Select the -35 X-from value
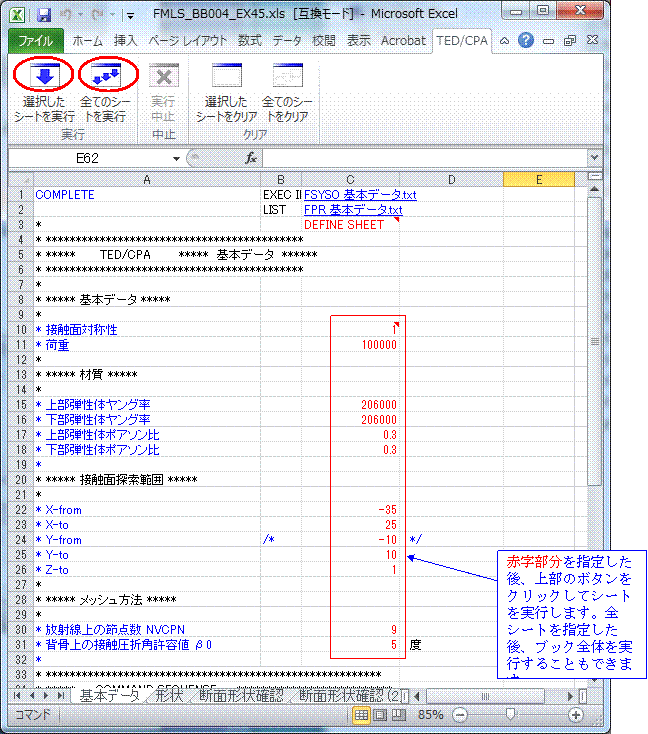Viewport: 648px width, 734px height. point(350,510)
